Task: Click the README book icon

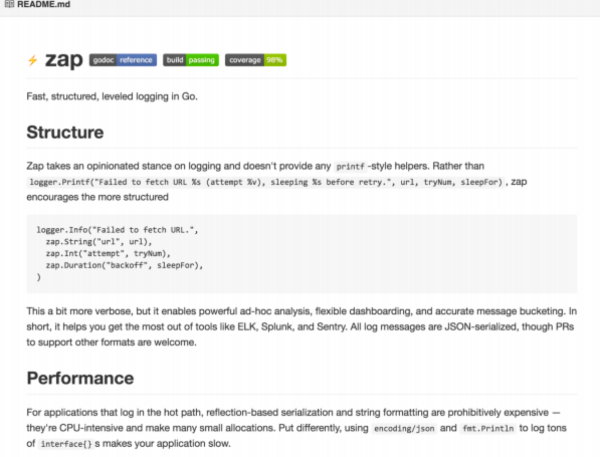Action: click(x=8, y=6)
